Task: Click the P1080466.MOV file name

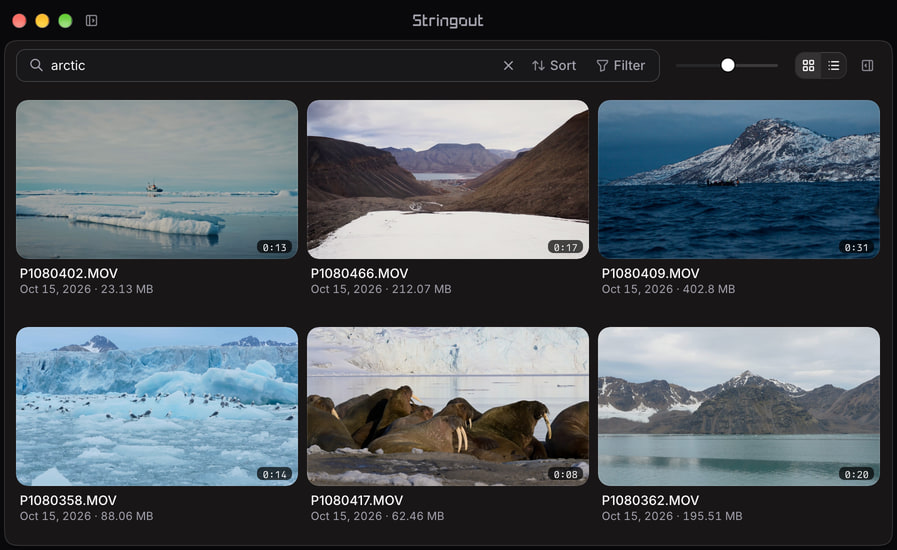Action: pyautogui.click(x=359, y=274)
